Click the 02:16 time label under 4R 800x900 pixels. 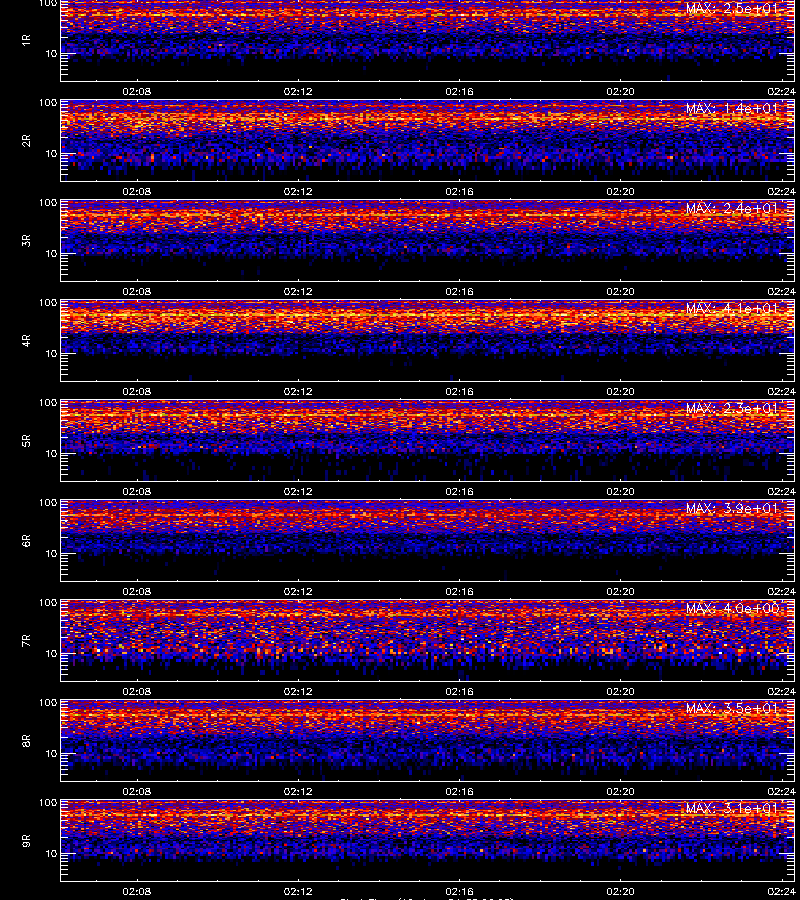[459, 391]
